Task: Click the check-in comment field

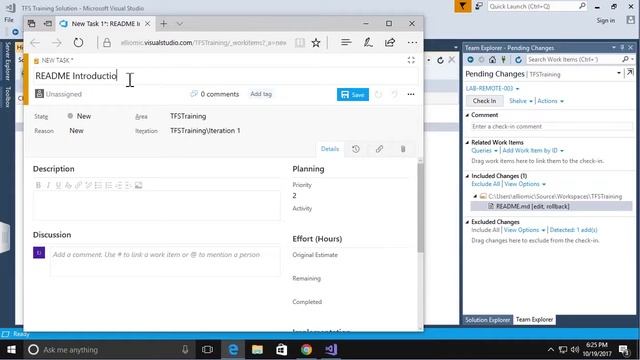Action: (x=551, y=127)
